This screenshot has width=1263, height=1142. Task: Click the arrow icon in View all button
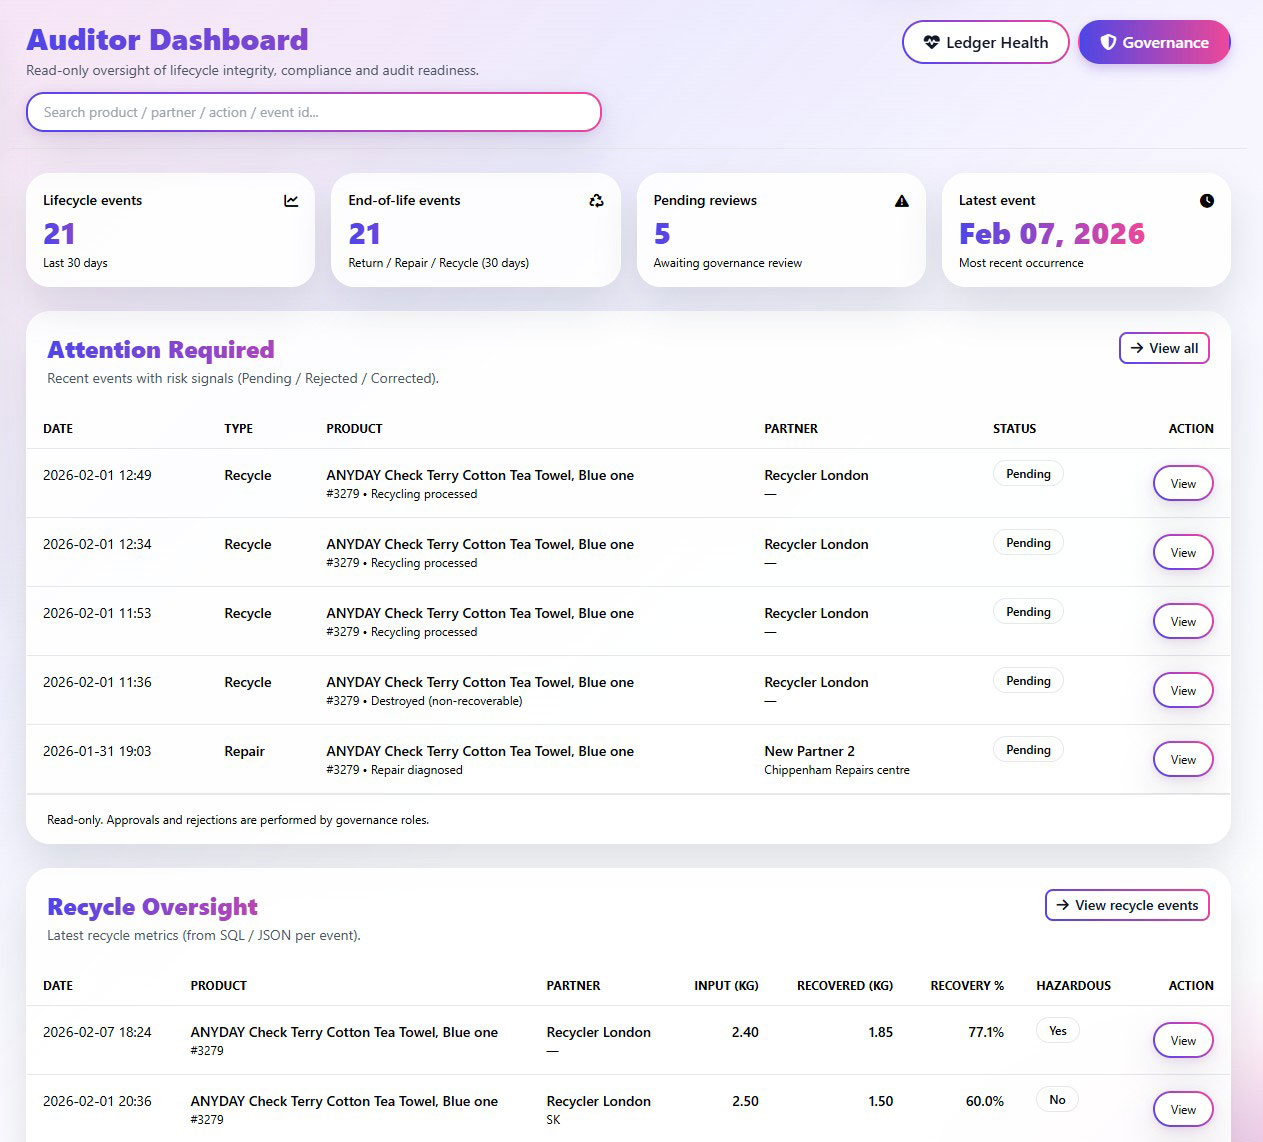(1136, 348)
